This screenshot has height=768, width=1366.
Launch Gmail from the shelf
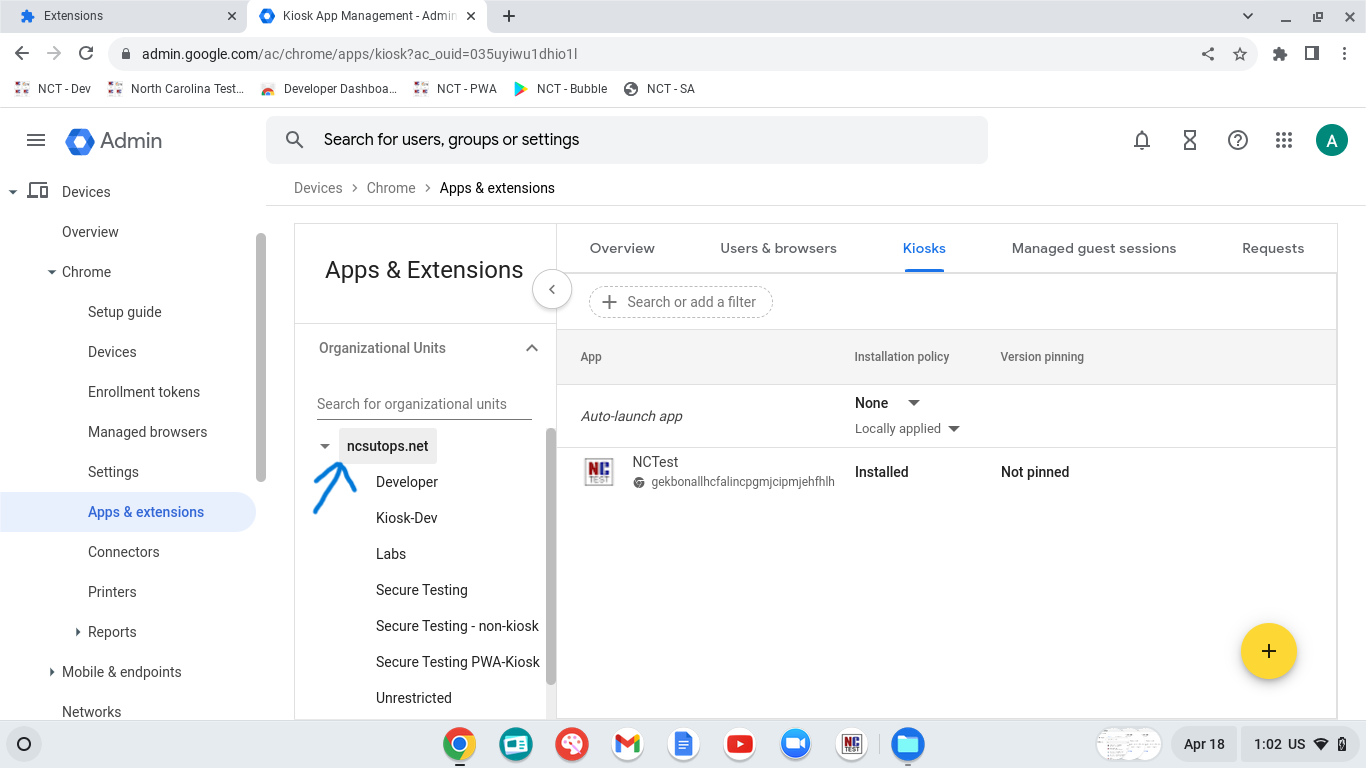[628, 744]
